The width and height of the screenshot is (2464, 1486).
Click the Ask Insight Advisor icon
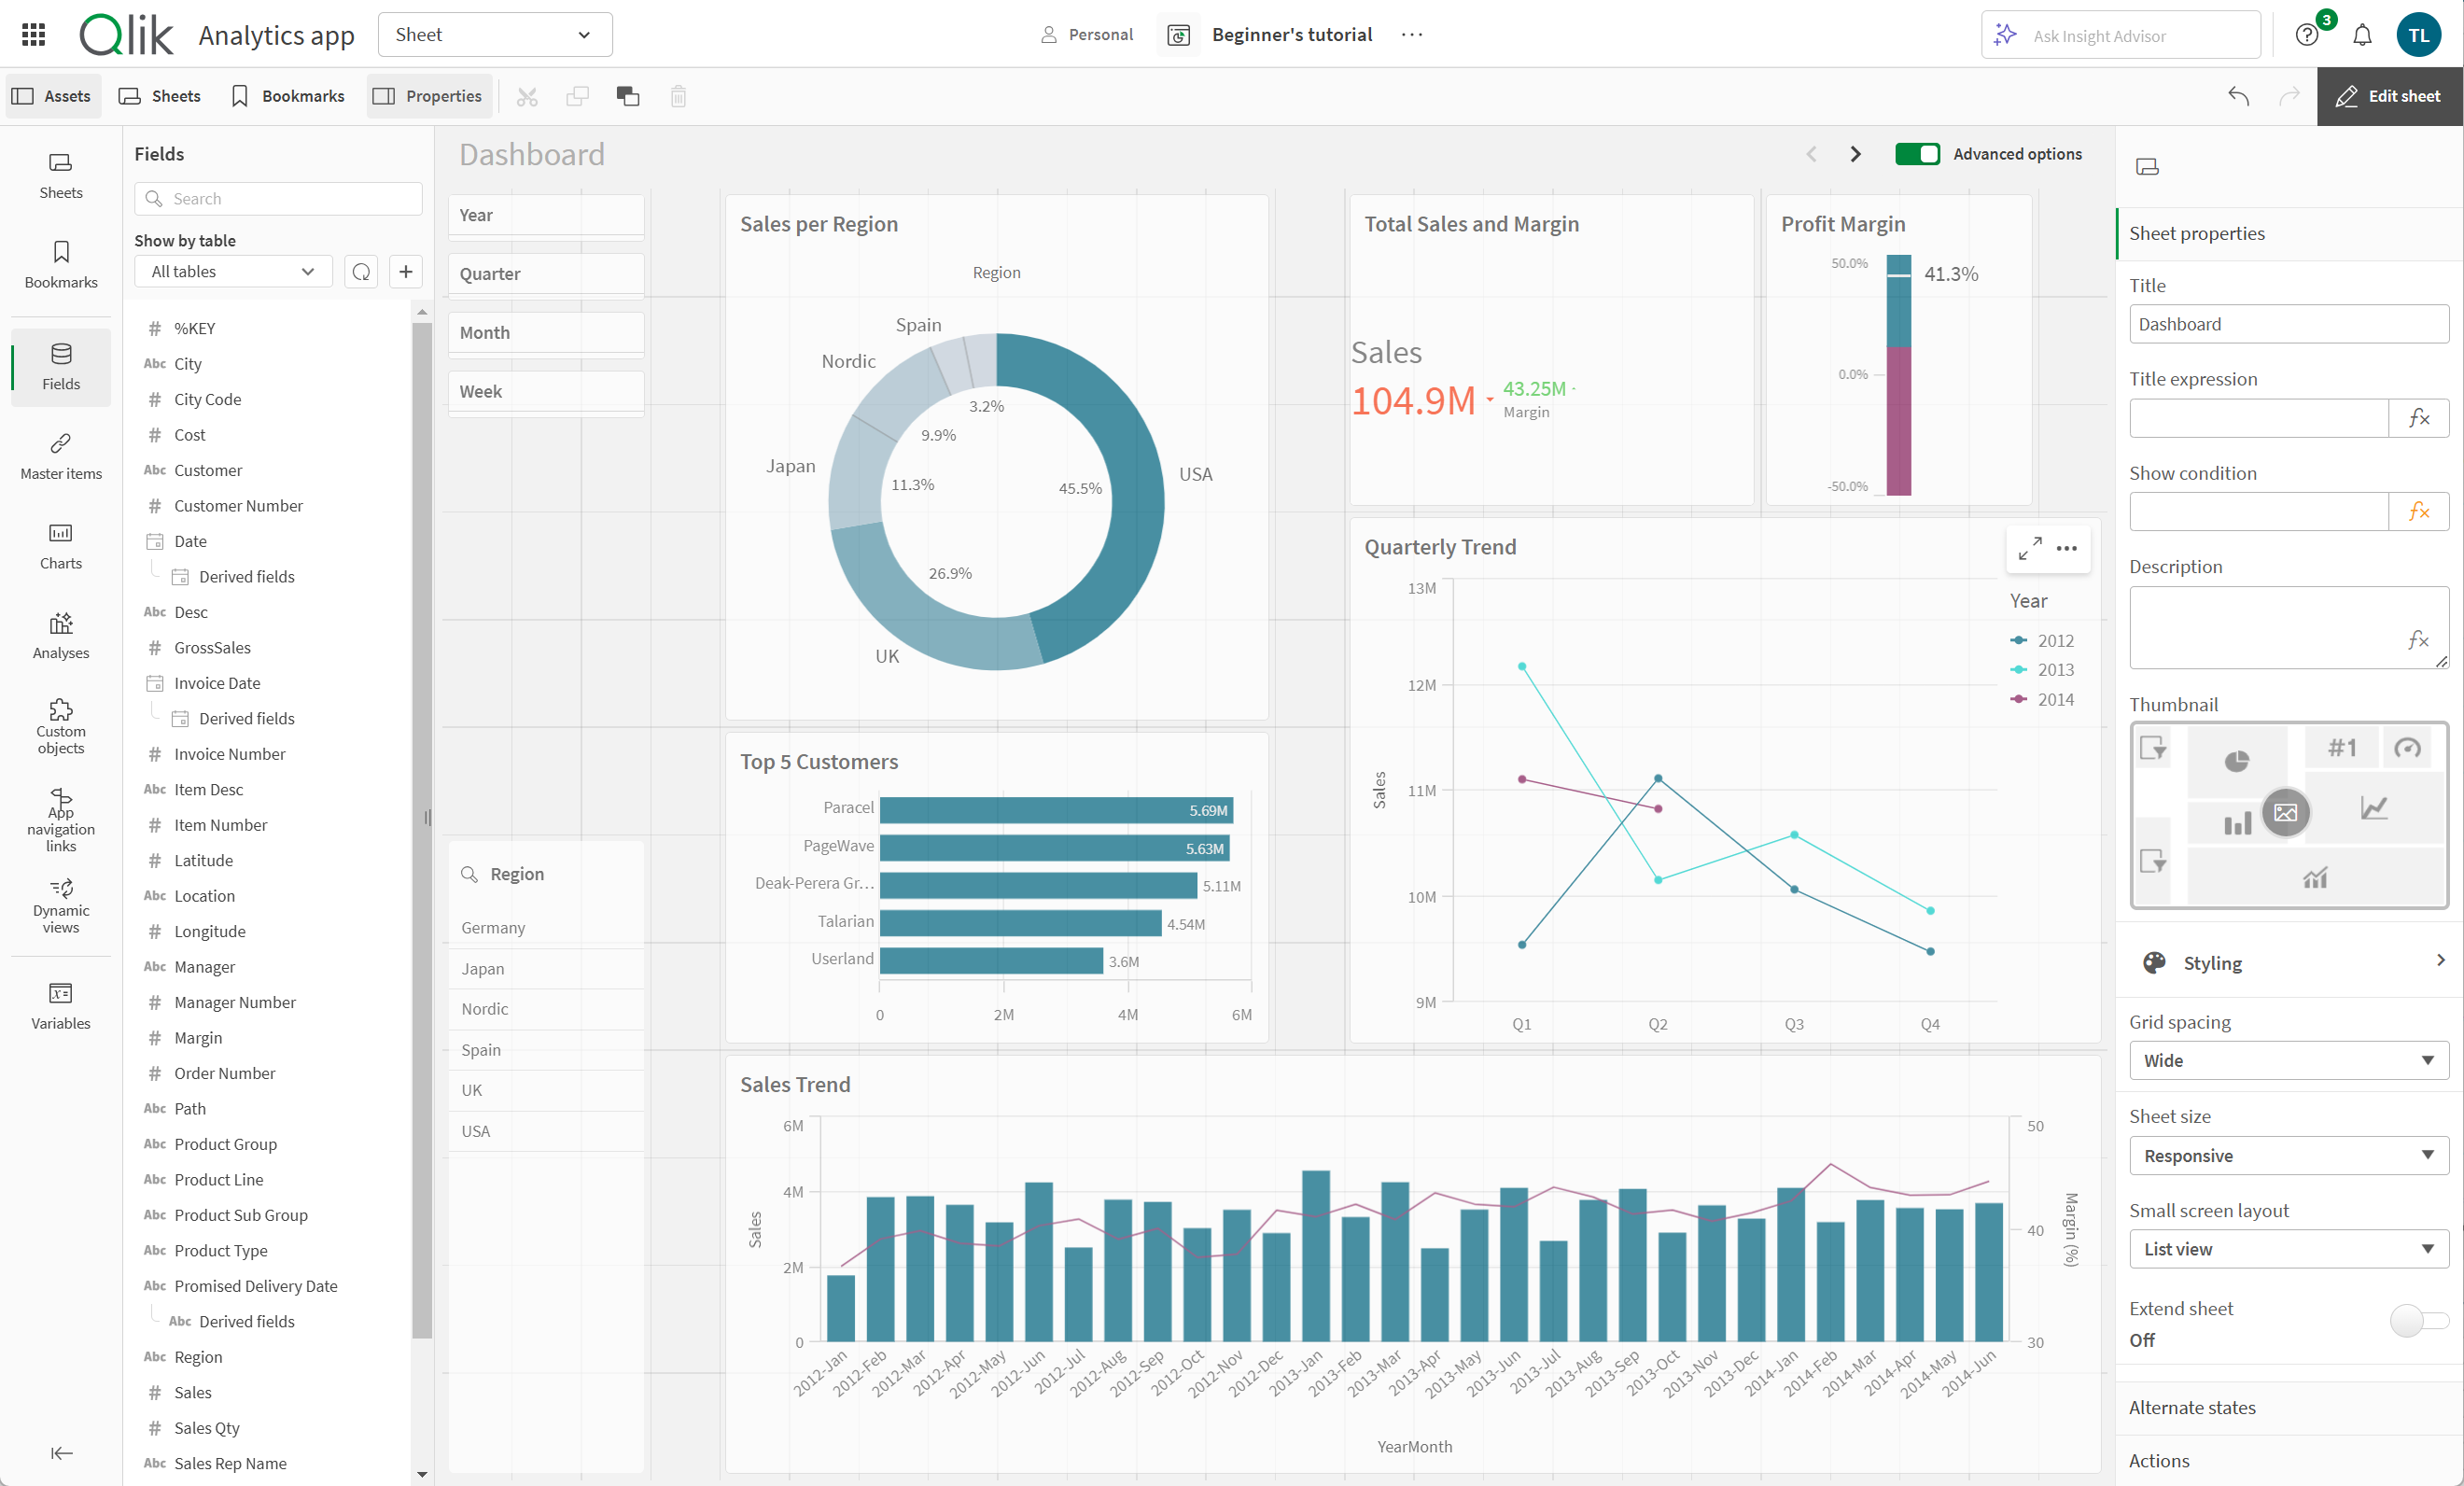point(2005,34)
